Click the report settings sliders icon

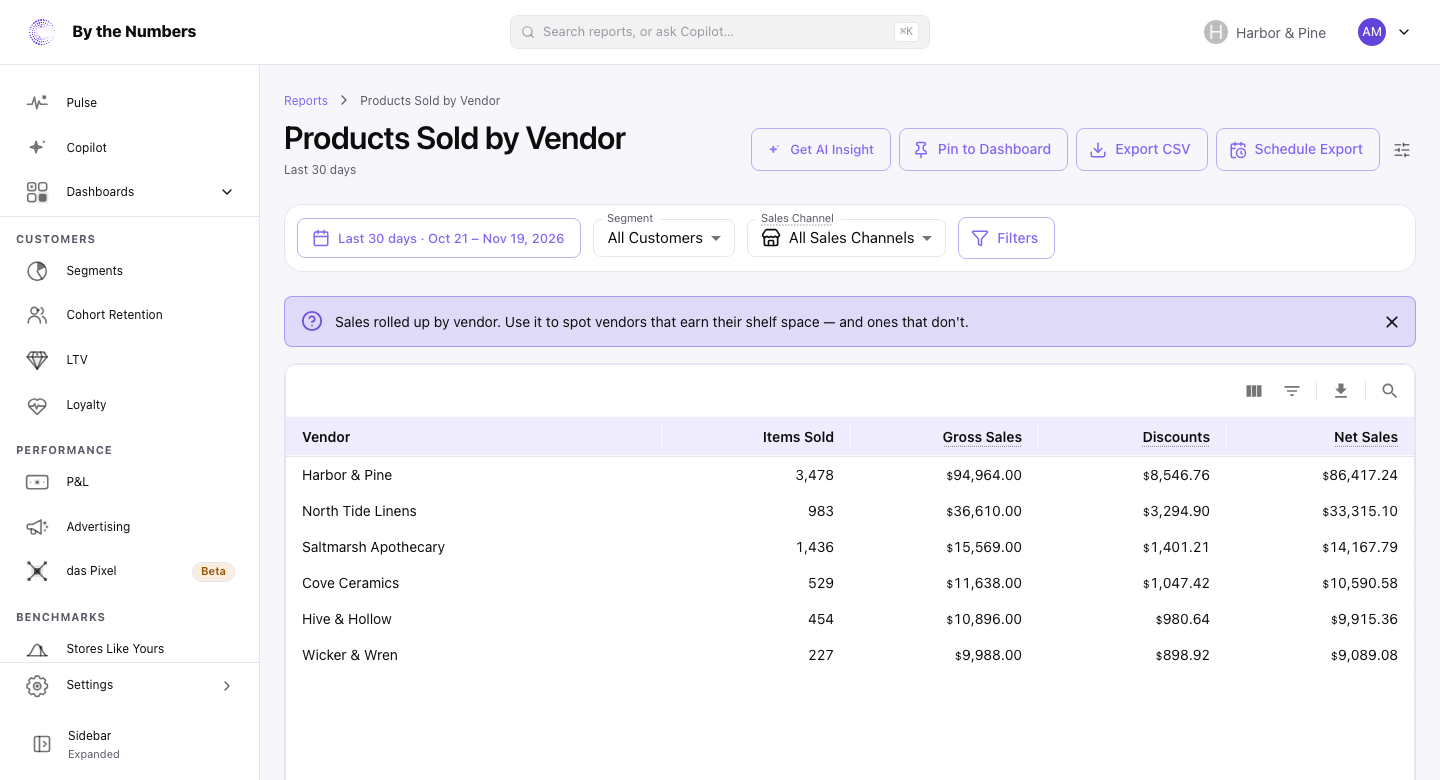click(x=1402, y=150)
